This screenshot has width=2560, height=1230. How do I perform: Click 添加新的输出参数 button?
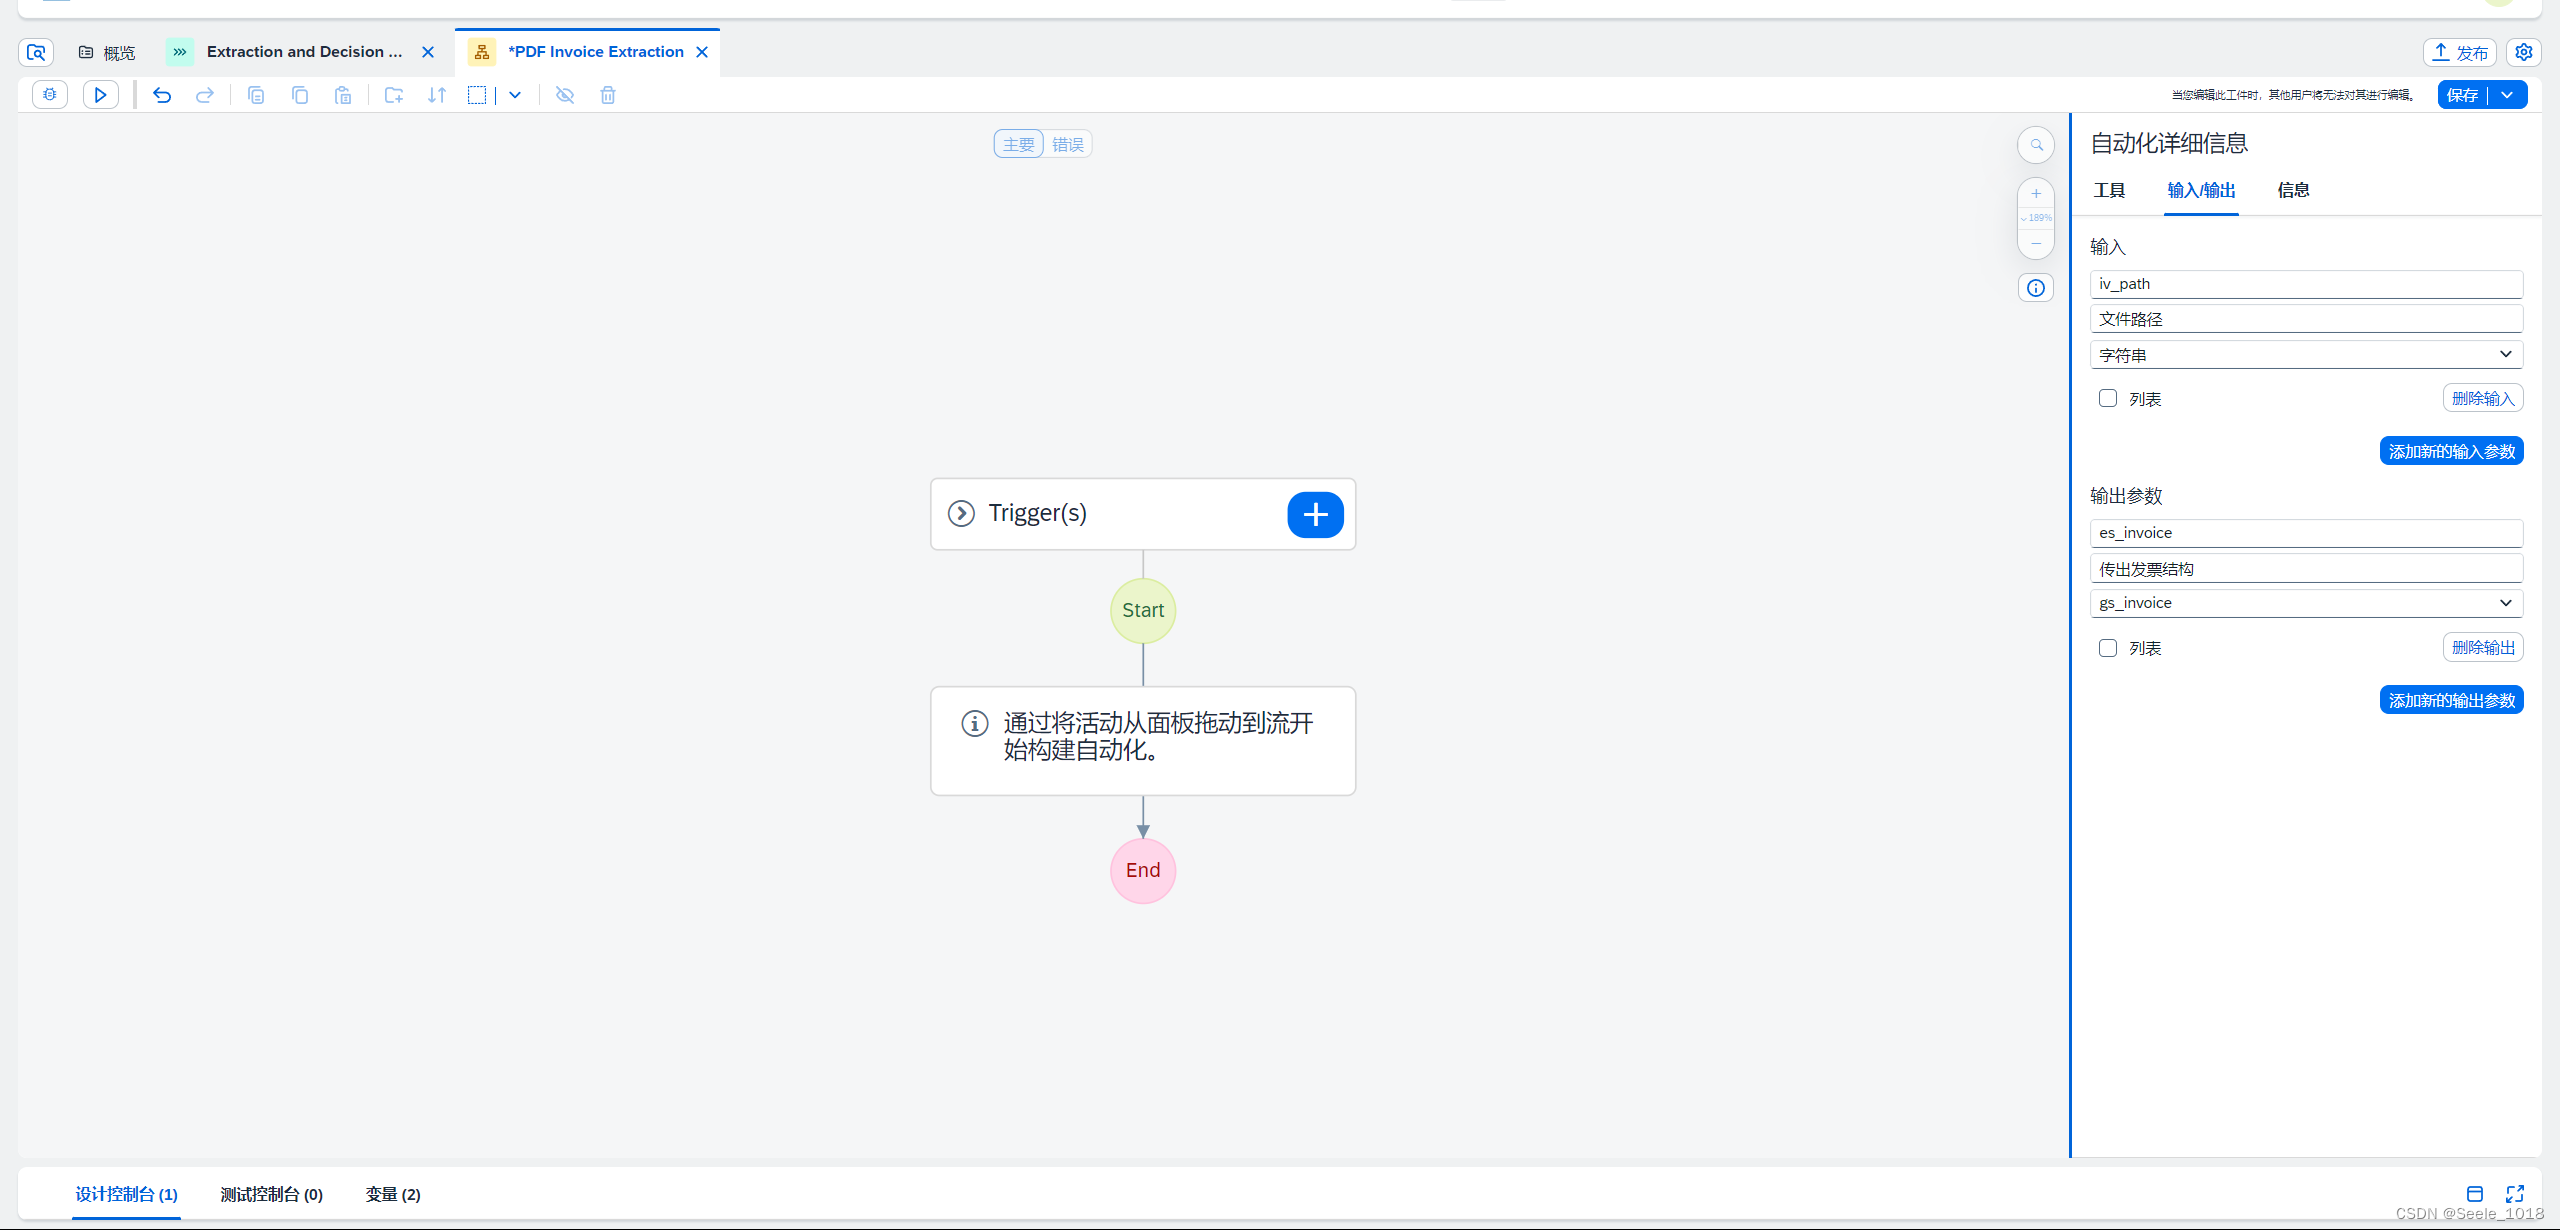tap(2452, 700)
